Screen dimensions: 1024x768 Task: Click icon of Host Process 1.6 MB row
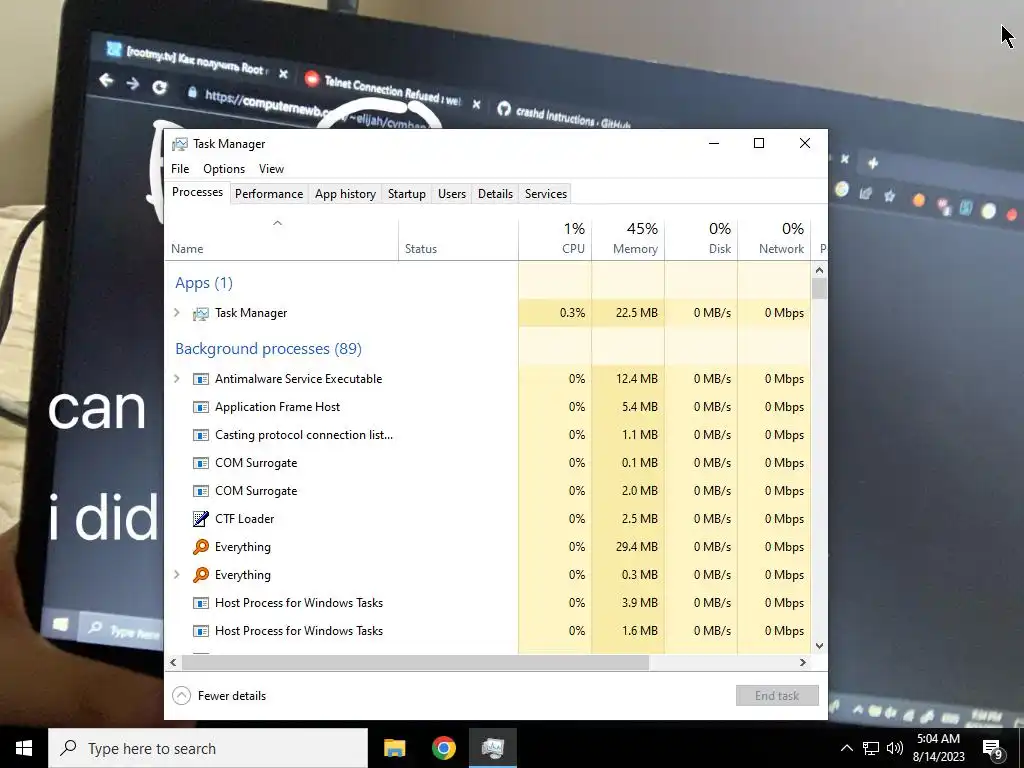[x=200, y=631]
